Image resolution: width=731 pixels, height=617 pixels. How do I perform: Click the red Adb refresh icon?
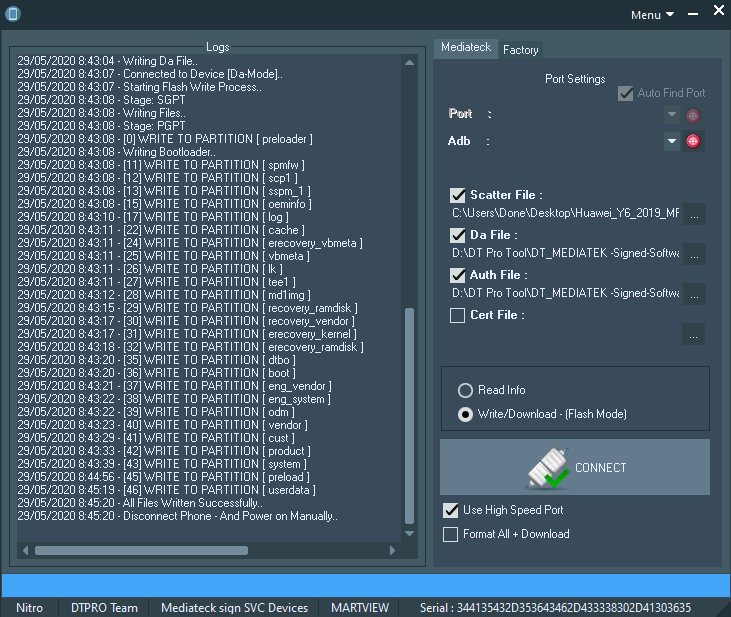pos(693,141)
